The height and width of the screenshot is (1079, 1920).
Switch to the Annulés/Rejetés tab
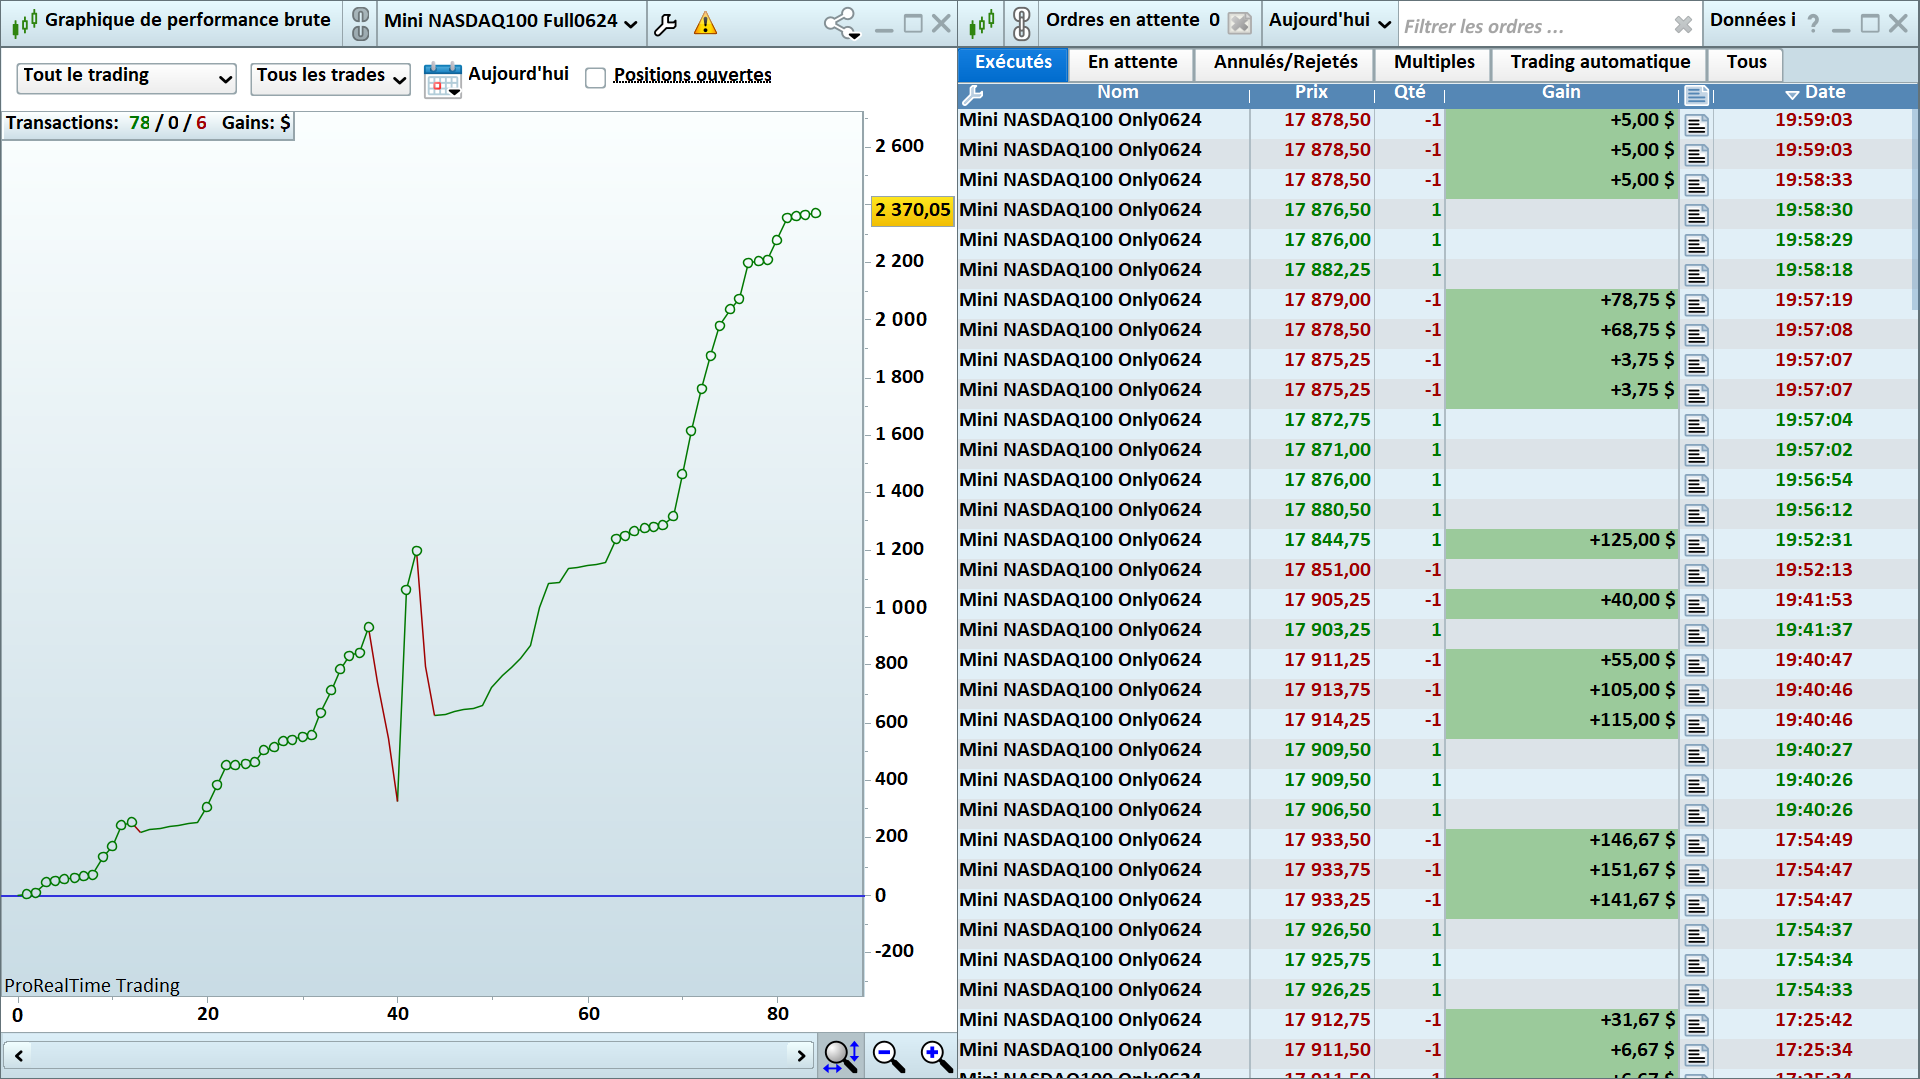1285,63
